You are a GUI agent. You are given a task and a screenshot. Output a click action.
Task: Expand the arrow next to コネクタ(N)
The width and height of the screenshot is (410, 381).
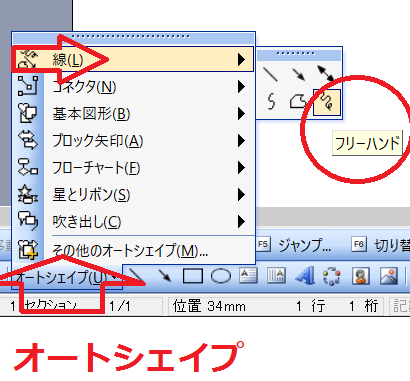(241, 87)
